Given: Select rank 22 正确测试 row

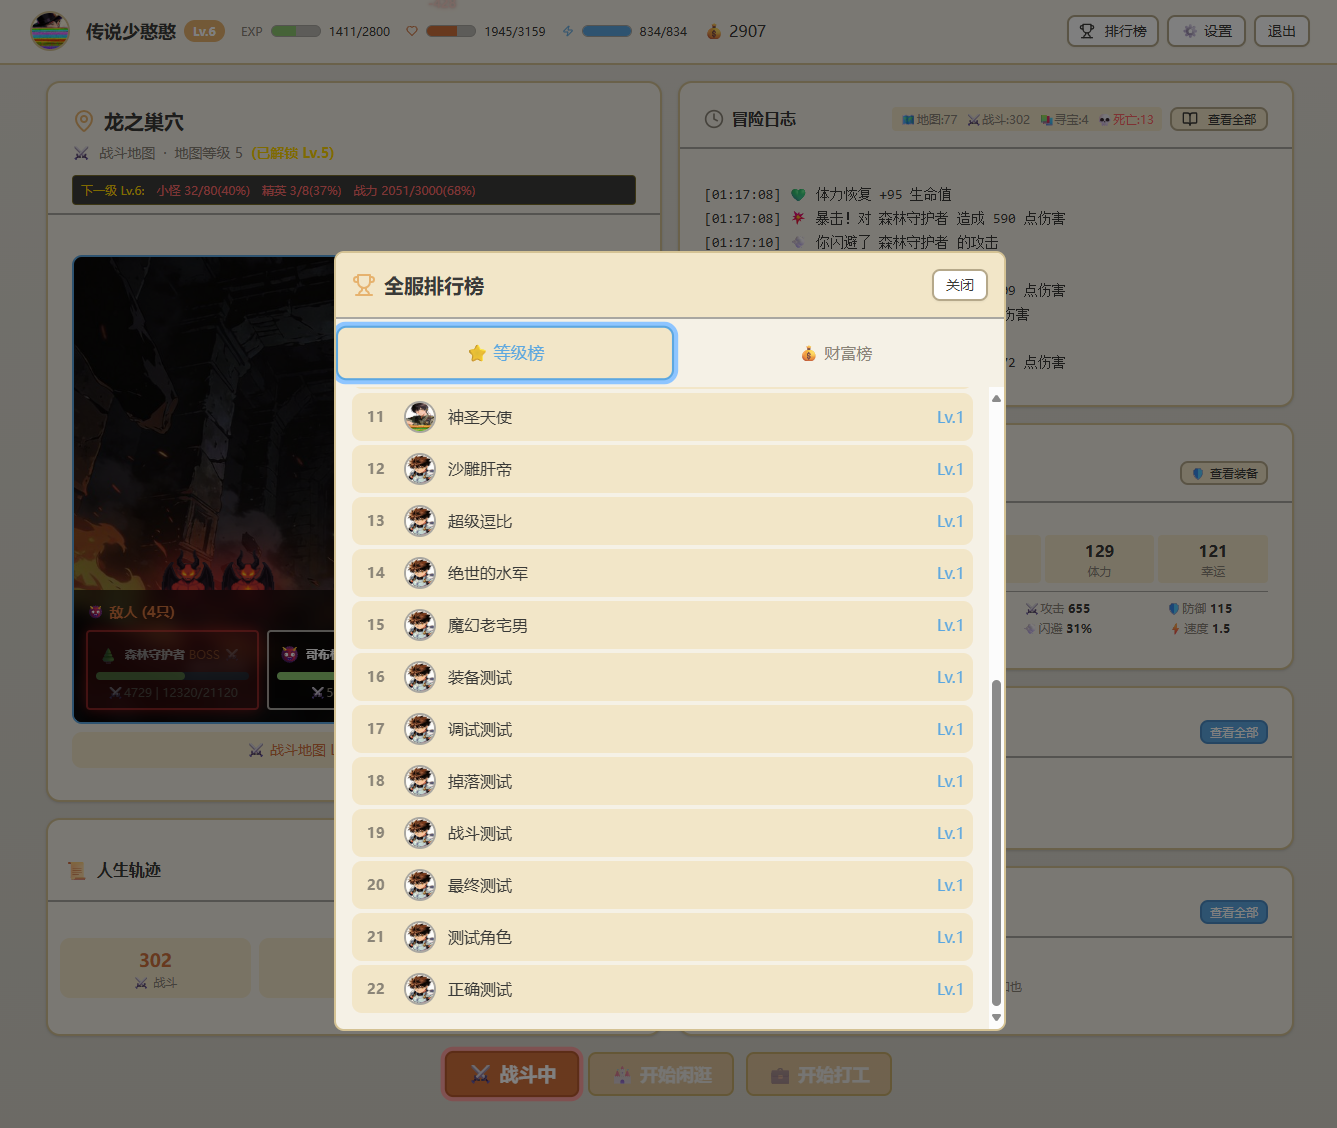Looking at the screenshot, I should coord(662,989).
